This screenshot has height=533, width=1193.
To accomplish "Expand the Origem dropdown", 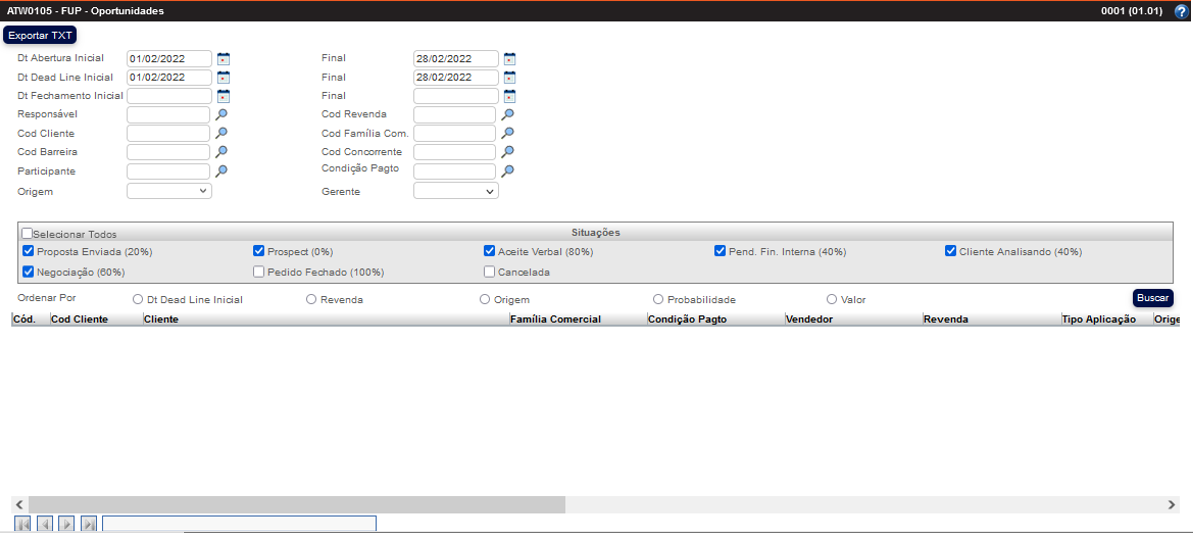I will (169, 191).
